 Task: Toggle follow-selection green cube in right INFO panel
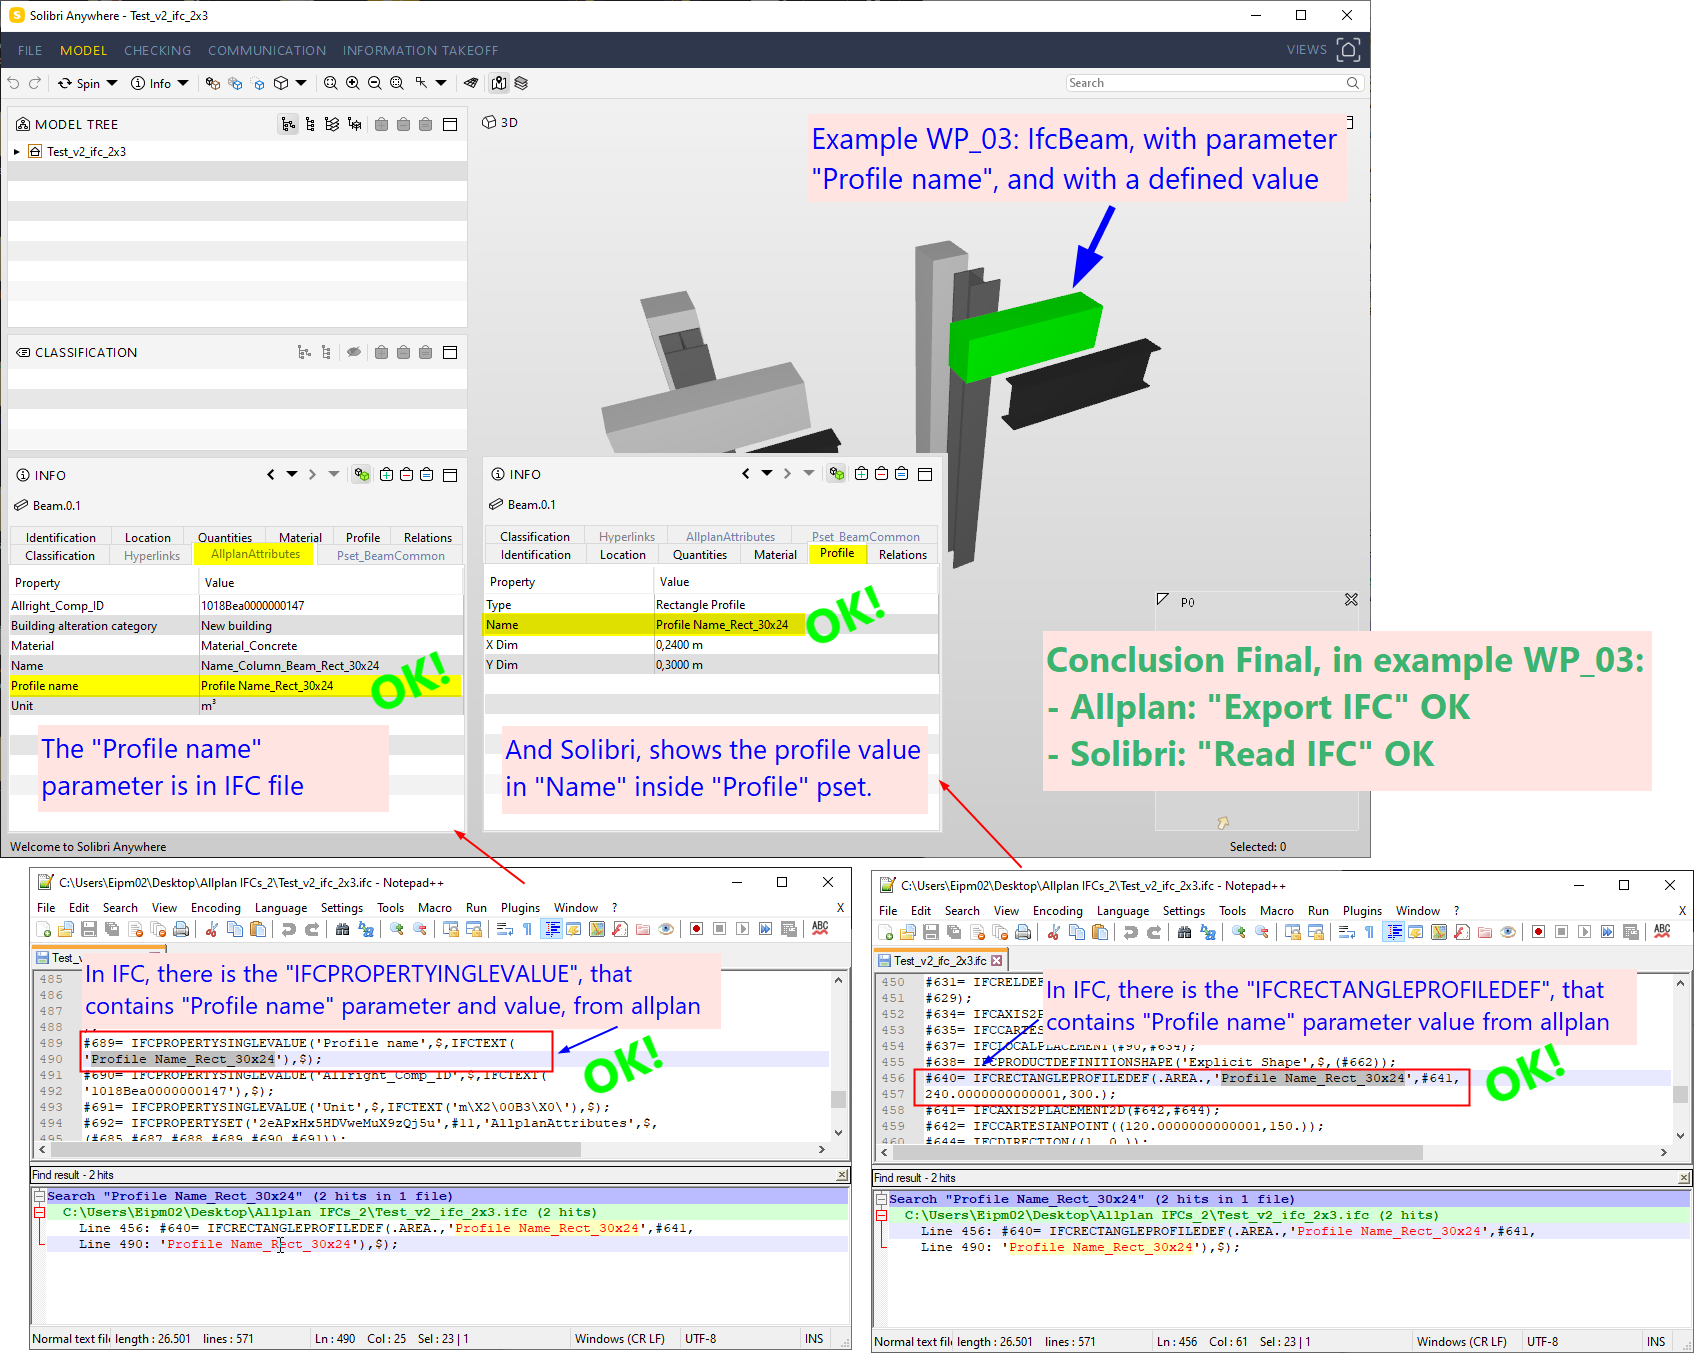[837, 473]
